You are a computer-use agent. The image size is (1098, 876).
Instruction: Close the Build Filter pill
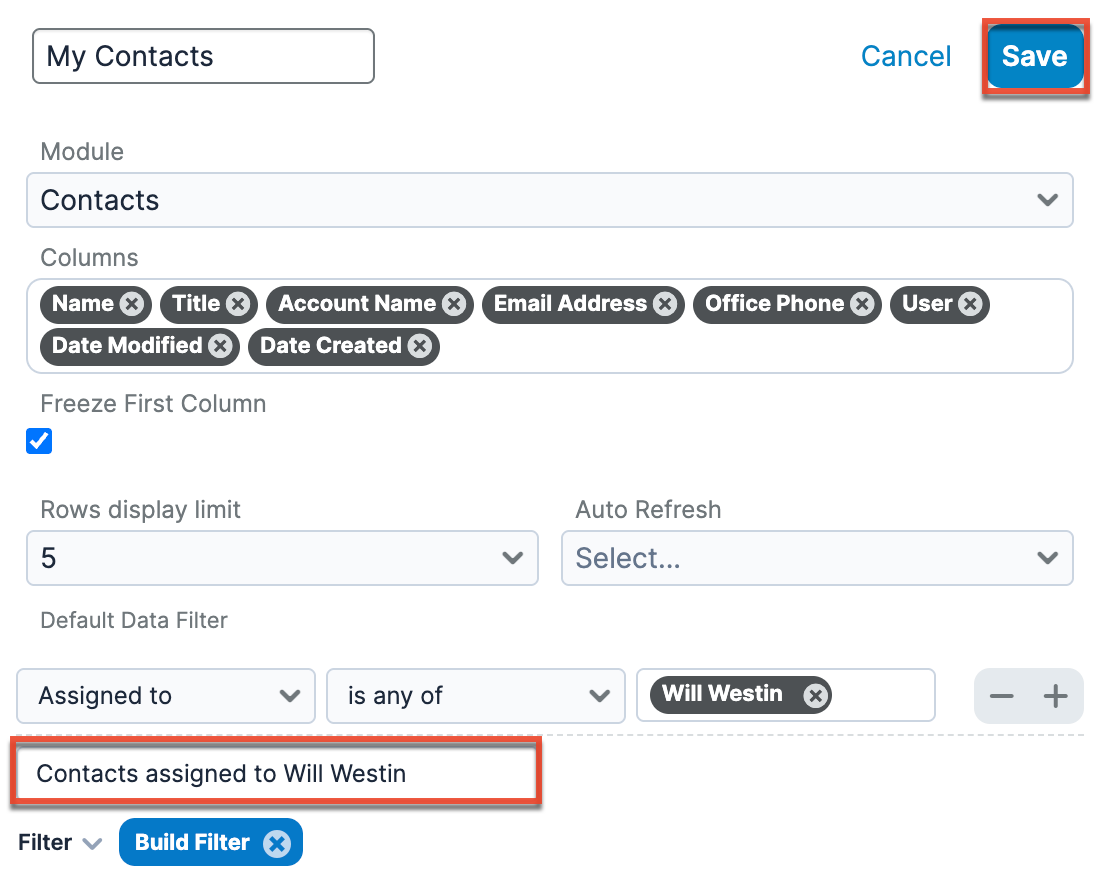coord(276,843)
